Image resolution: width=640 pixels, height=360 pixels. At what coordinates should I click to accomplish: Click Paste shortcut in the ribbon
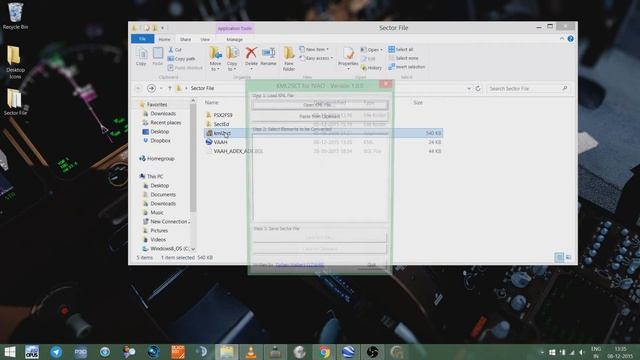185,68
